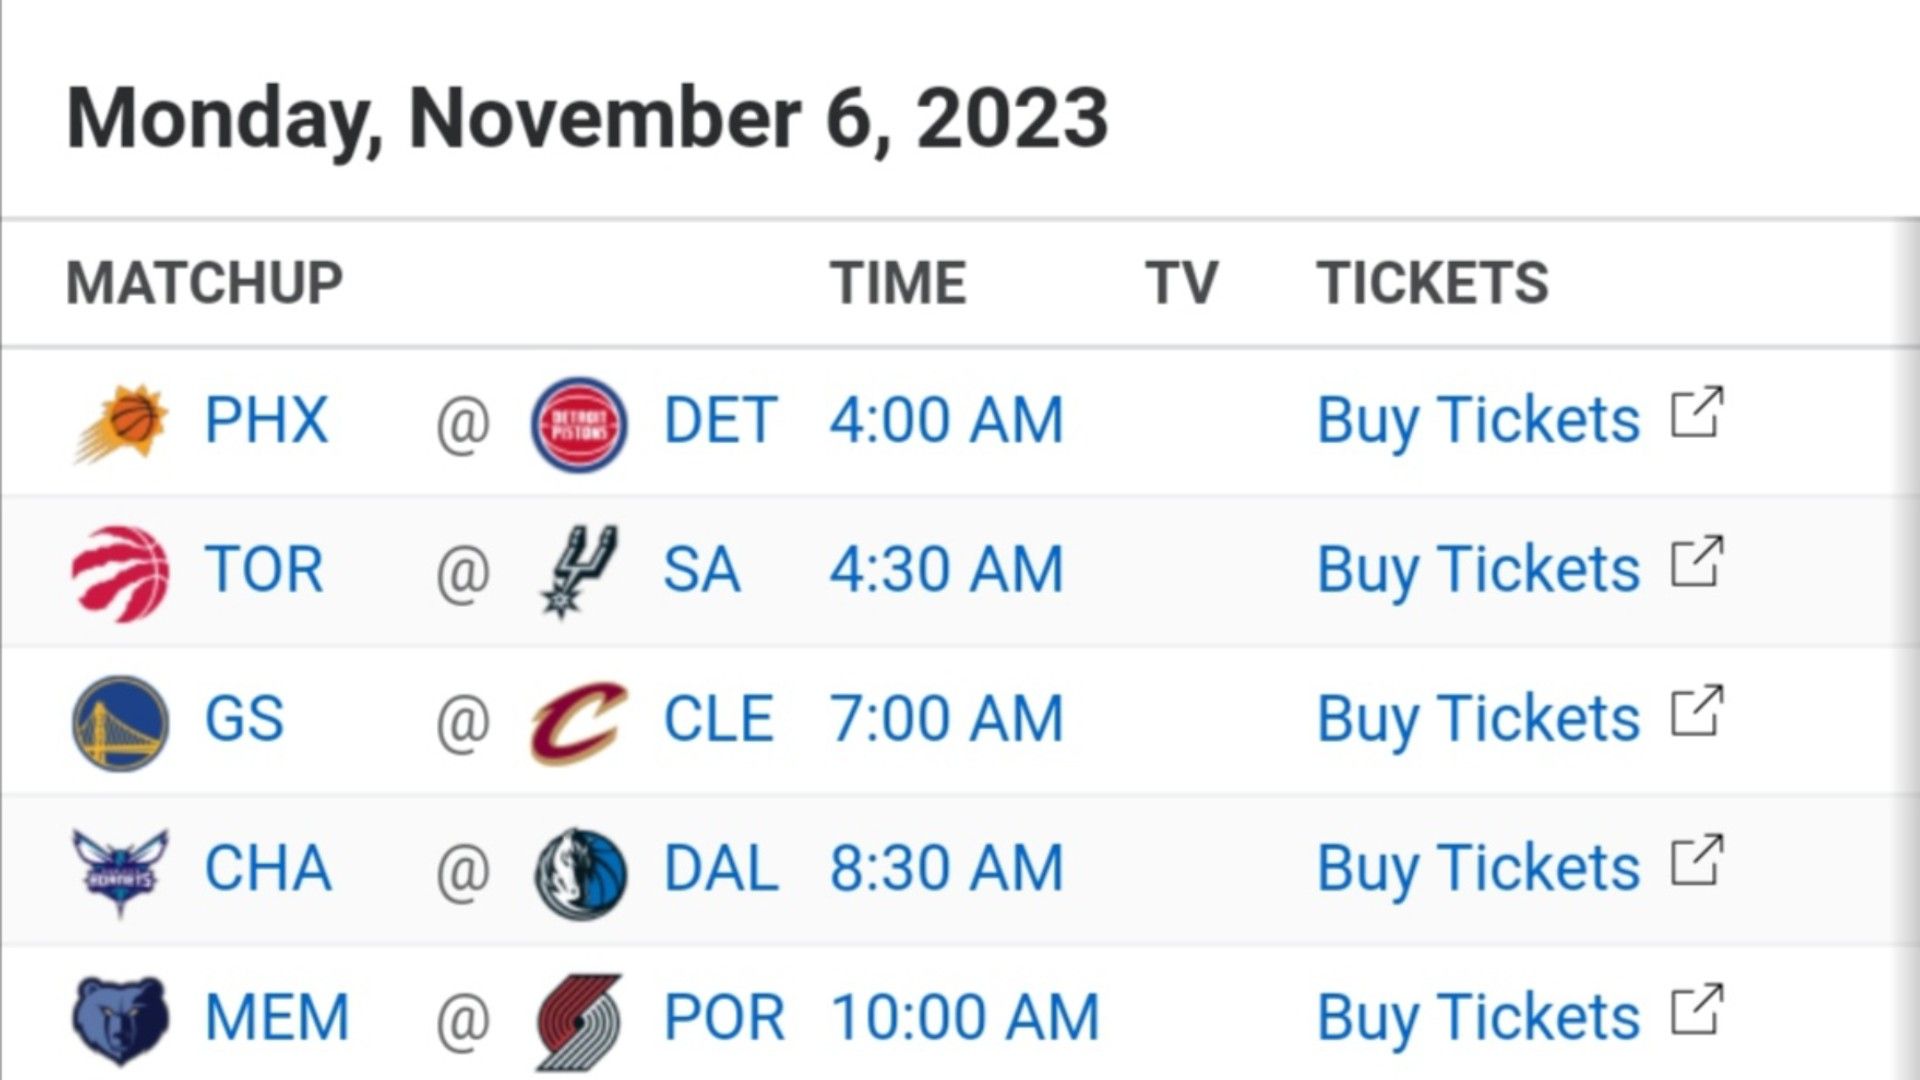Click external link icon for PHX game tickets
The image size is (1920, 1080).
[x=1697, y=412]
